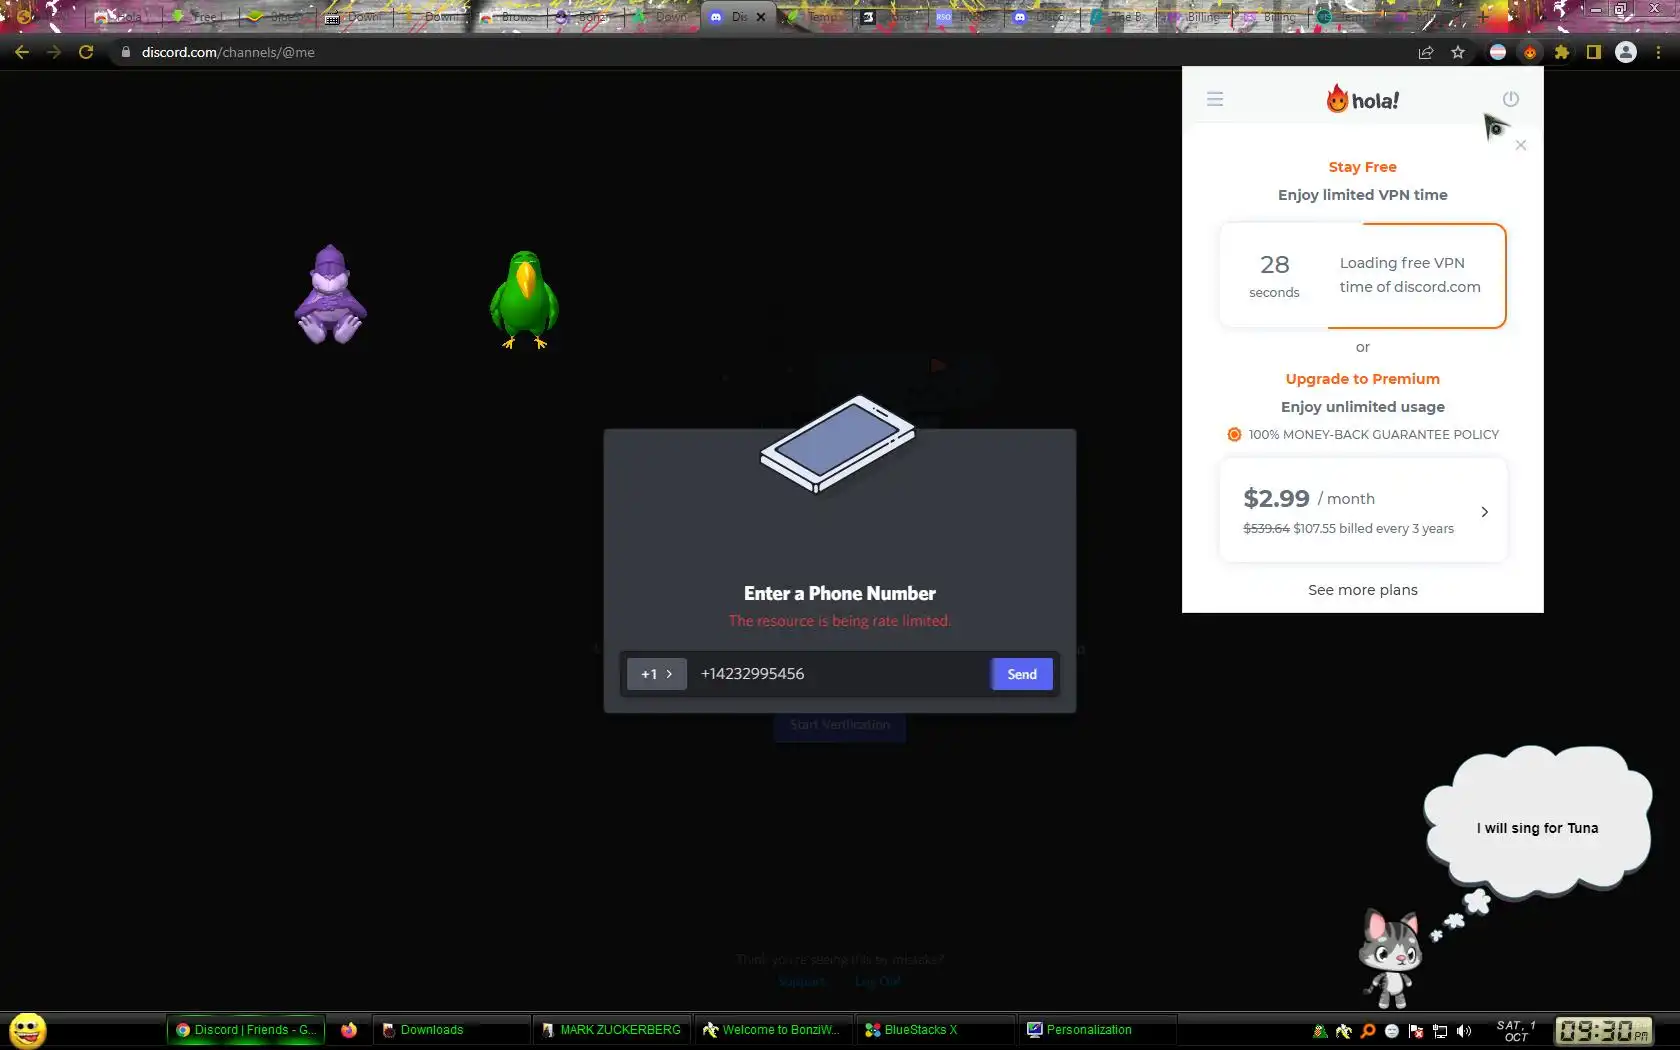Click the dimmed Start Verification button
This screenshot has width=1680, height=1050.
pyautogui.click(x=840, y=725)
